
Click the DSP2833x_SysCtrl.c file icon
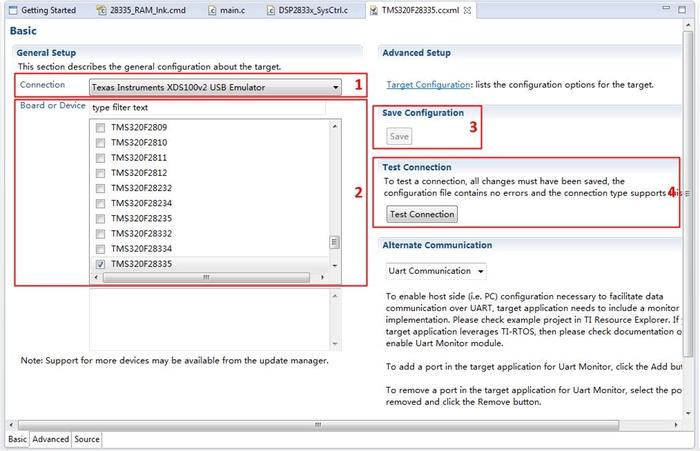[271, 10]
